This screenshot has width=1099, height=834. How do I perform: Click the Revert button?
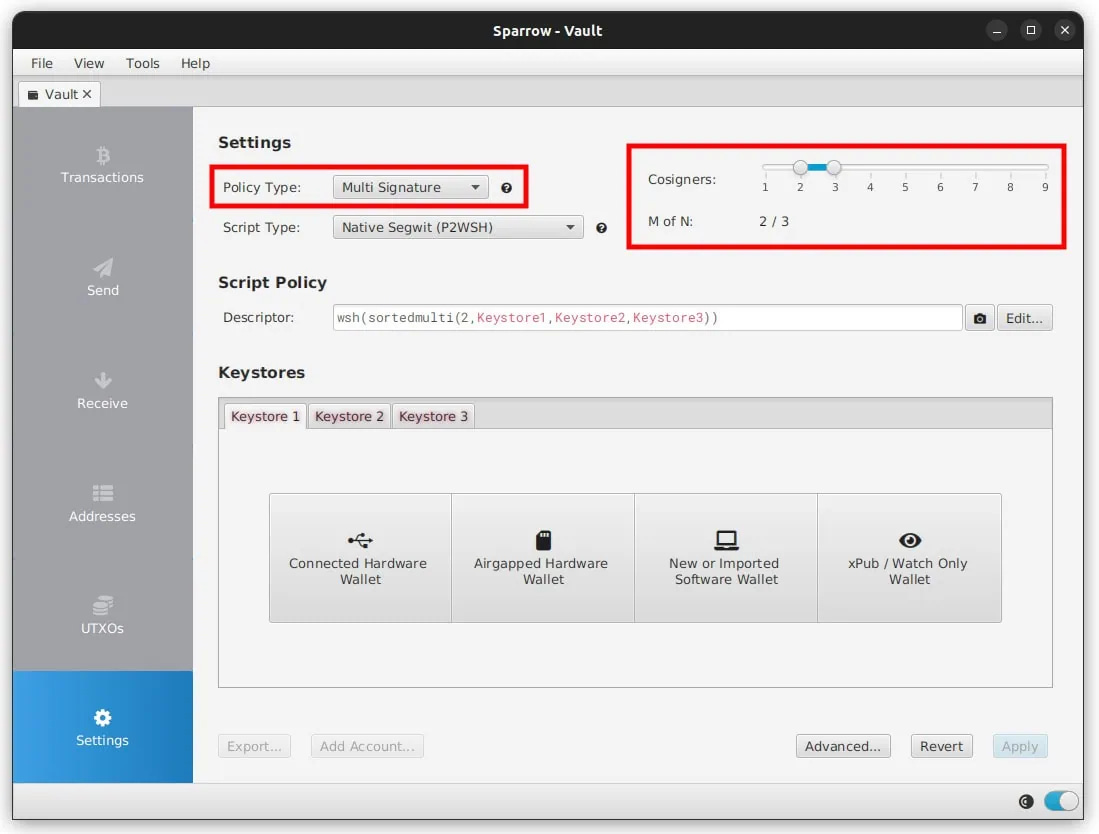(x=941, y=746)
